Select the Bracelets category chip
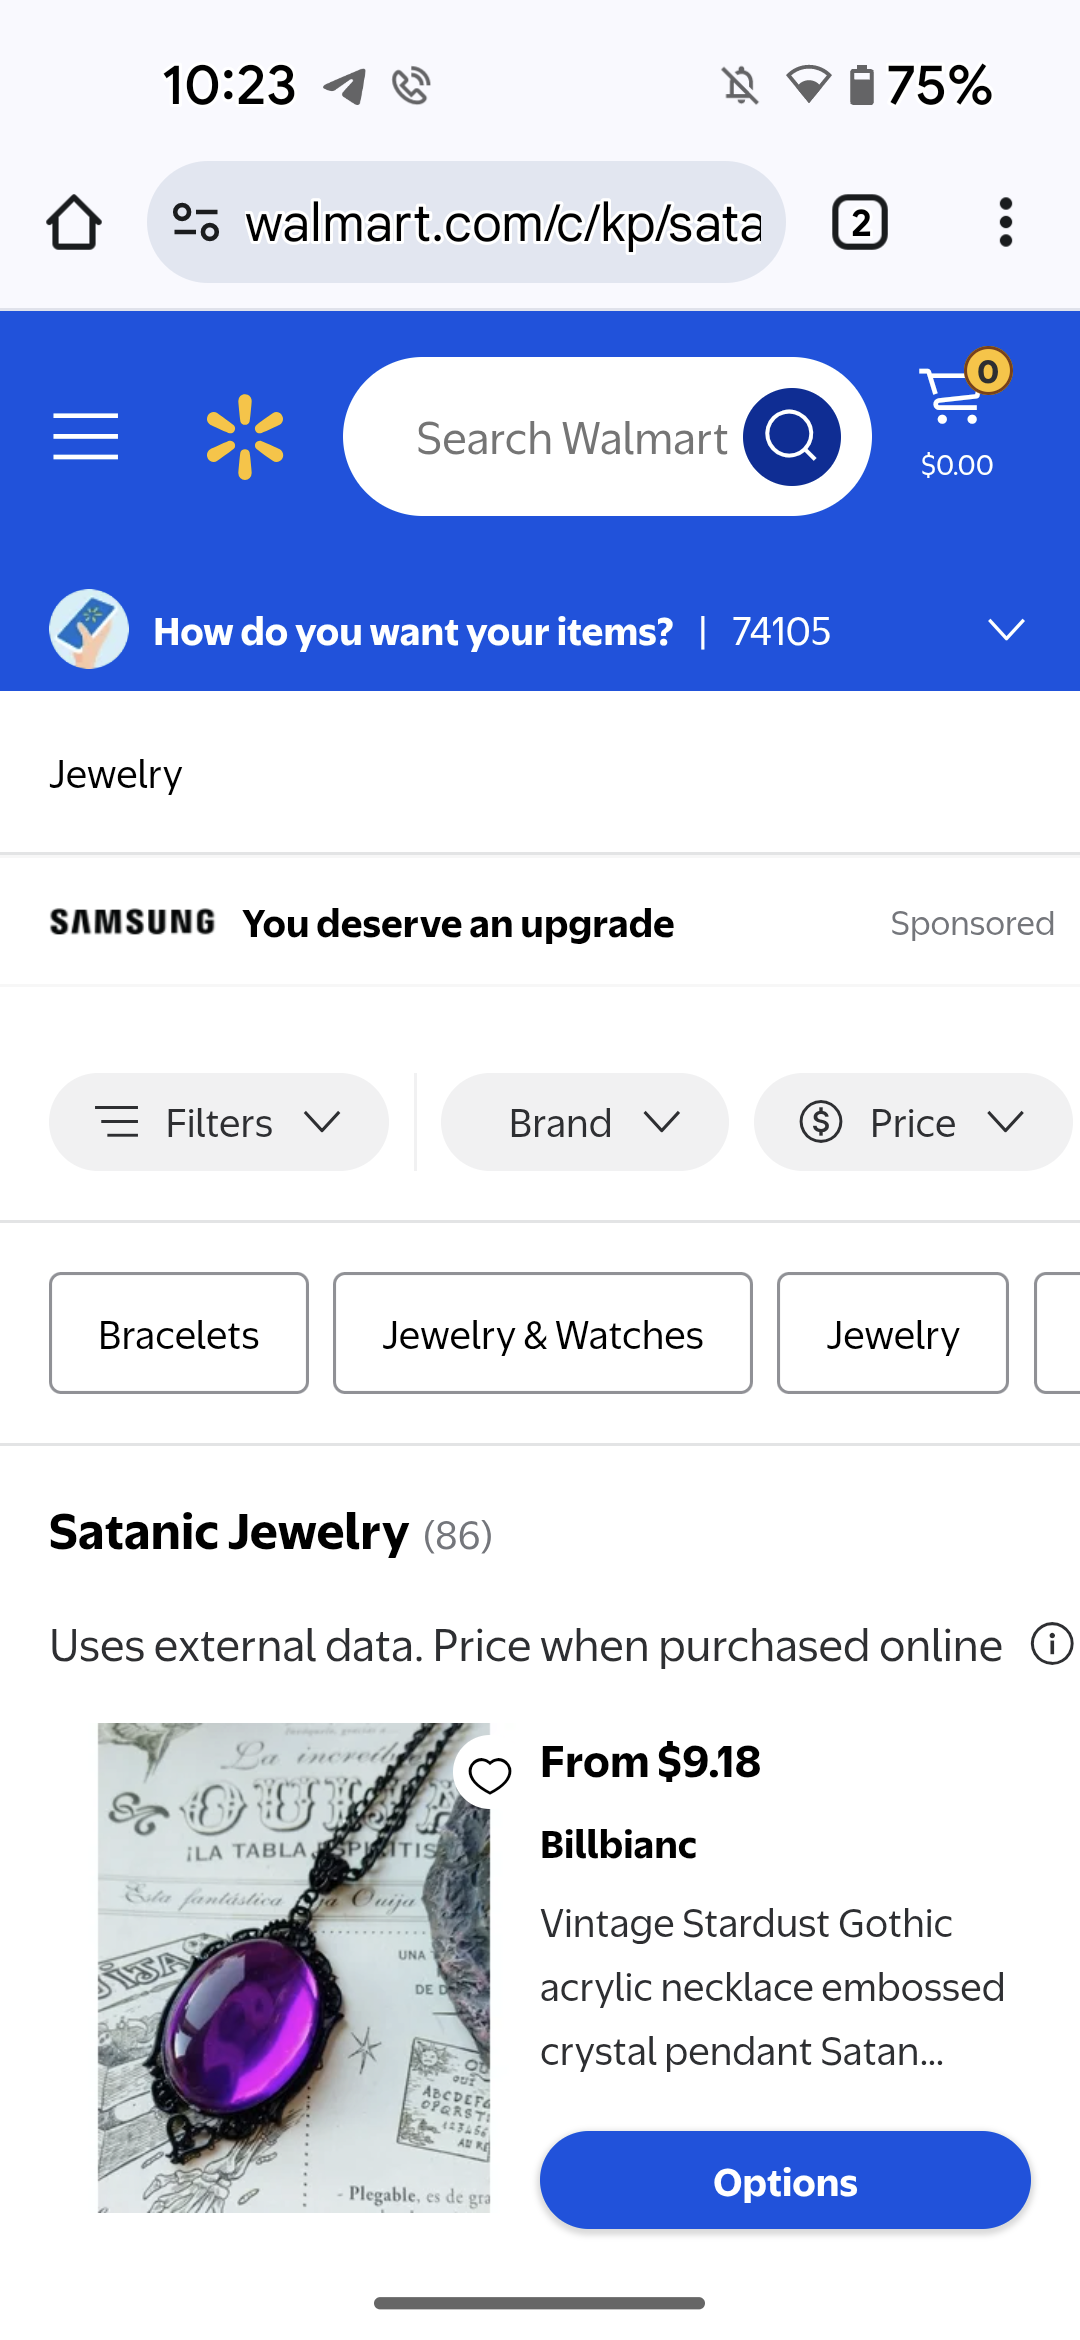Image resolution: width=1080 pixels, height=2340 pixels. pos(179,1333)
